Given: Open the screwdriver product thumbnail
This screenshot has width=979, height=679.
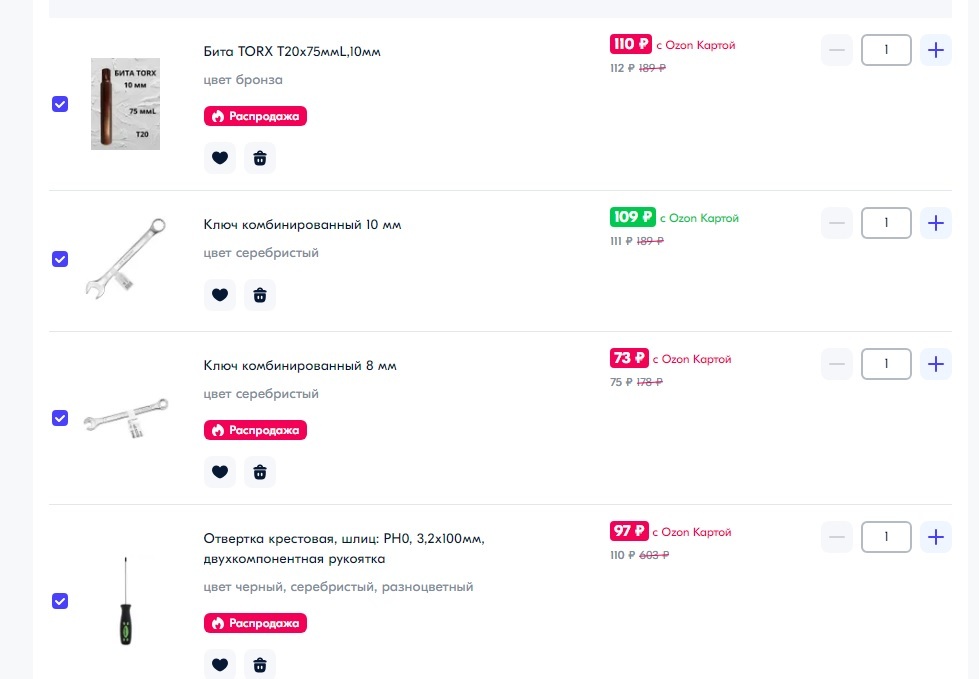Looking at the screenshot, I should pos(126,600).
